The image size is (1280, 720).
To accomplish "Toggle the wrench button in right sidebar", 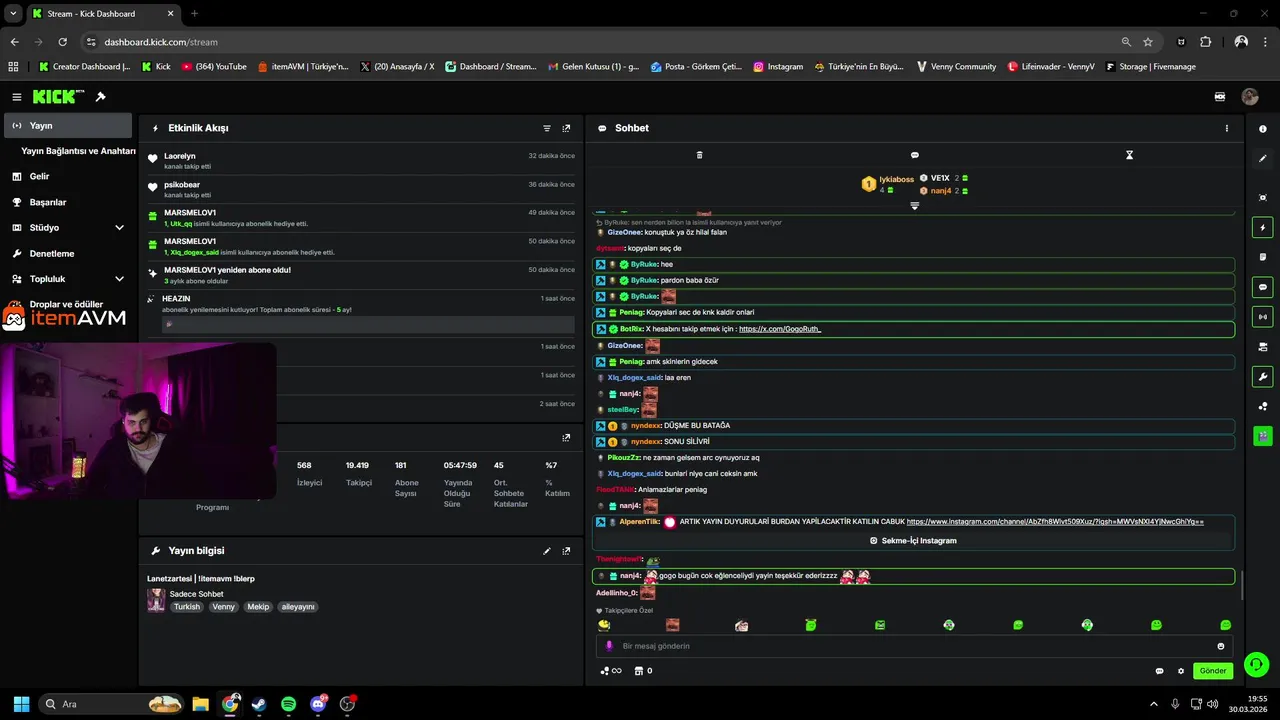I will [x=1263, y=377].
